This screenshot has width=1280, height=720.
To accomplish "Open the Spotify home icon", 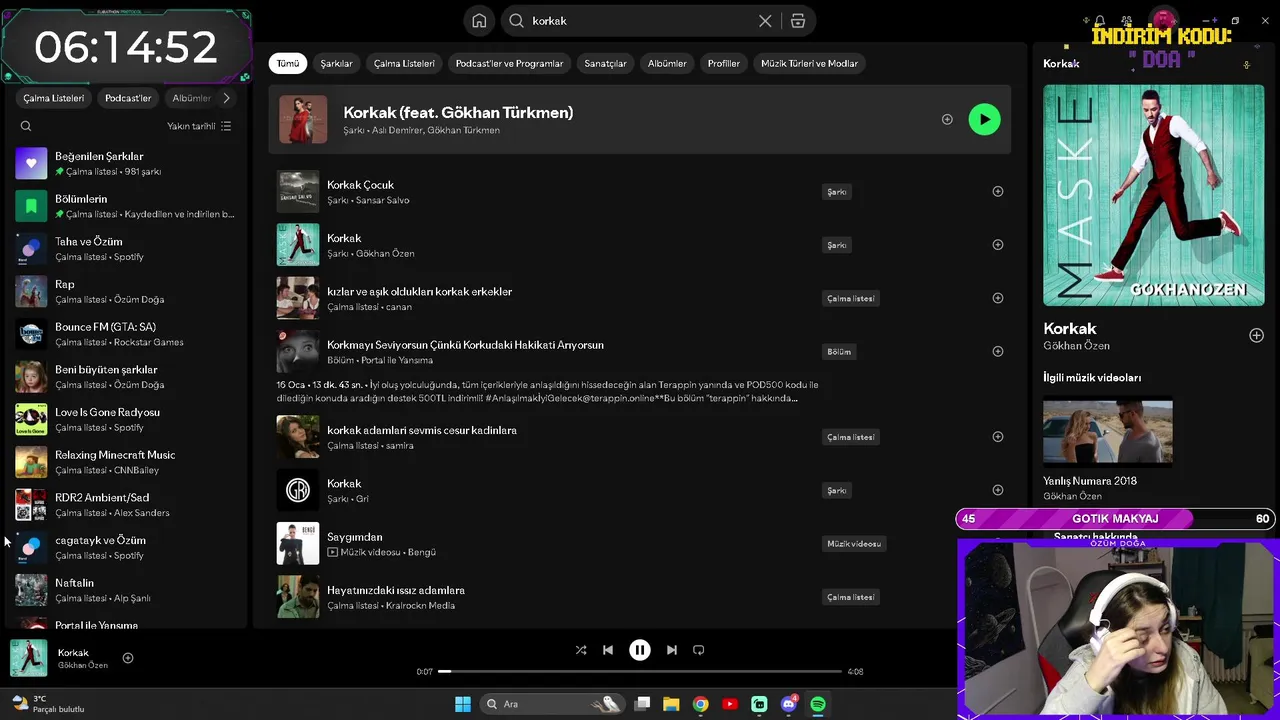I will coord(479,21).
